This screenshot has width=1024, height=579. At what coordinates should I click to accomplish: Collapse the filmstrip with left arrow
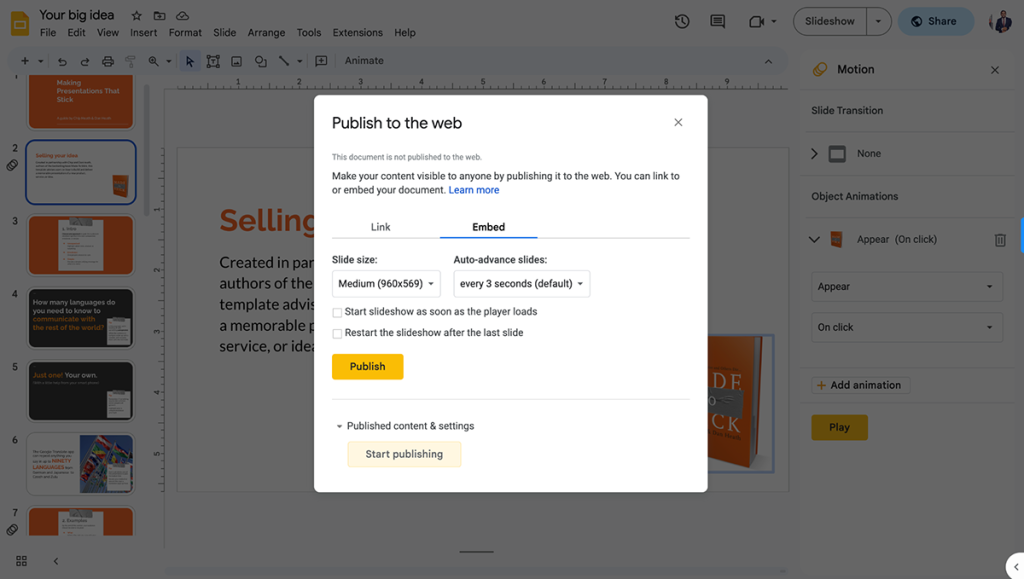[x=56, y=561]
